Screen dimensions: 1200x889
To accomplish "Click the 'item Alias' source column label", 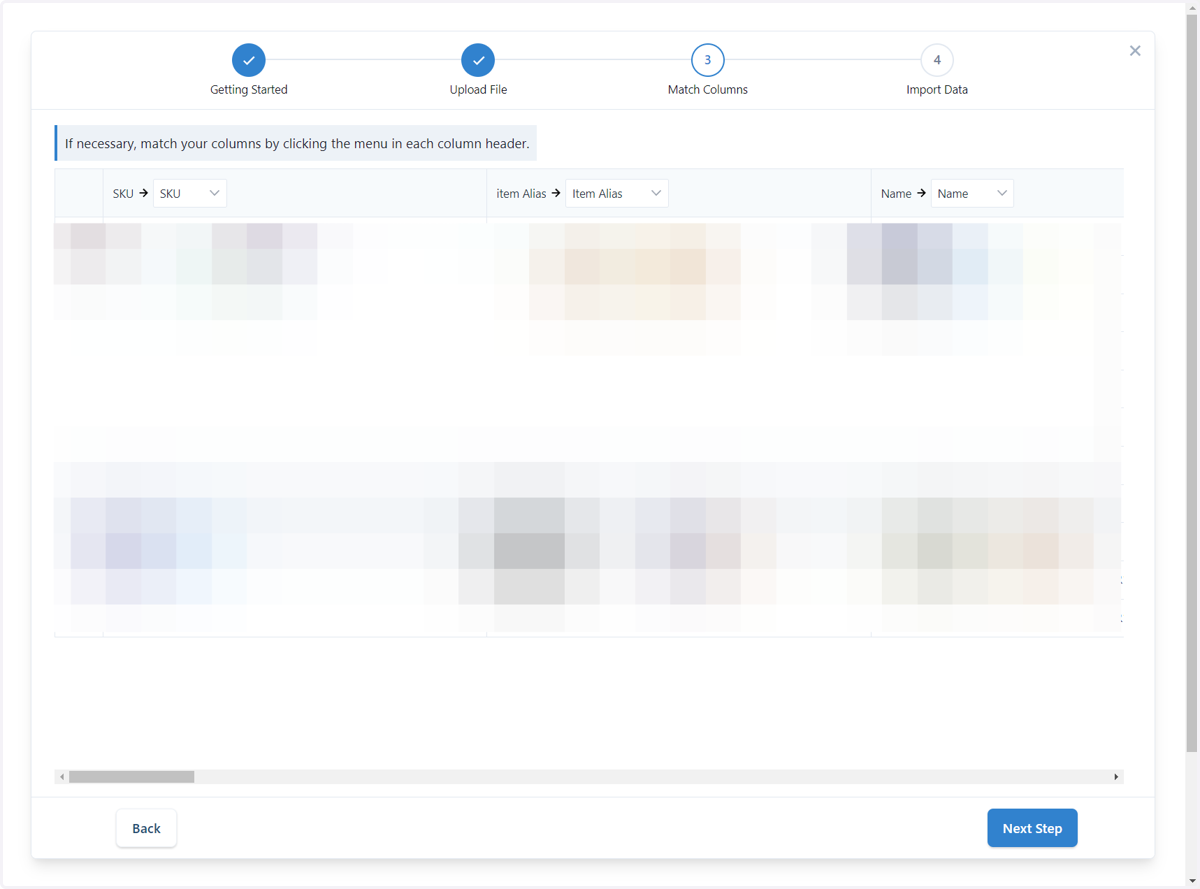I will coord(521,194).
